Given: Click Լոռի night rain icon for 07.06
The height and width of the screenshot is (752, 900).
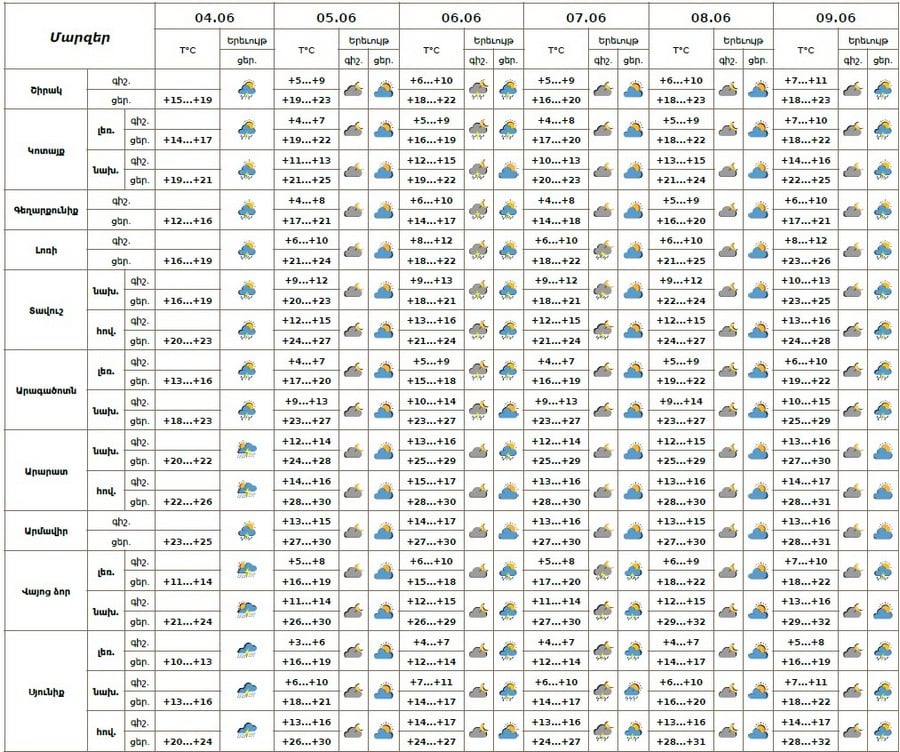Looking at the screenshot, I should click(603, 251).
